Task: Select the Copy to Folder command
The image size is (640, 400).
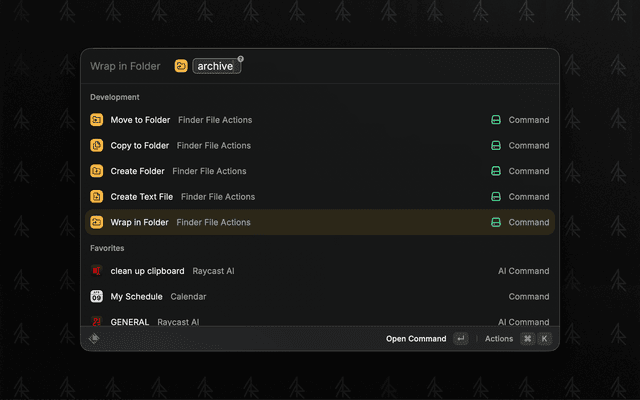Action: click(x=139, y=146)
